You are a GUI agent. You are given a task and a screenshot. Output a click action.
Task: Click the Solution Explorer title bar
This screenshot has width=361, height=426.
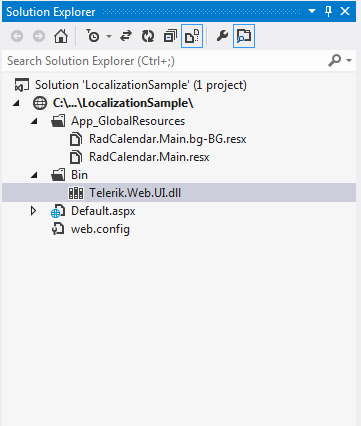179,11
